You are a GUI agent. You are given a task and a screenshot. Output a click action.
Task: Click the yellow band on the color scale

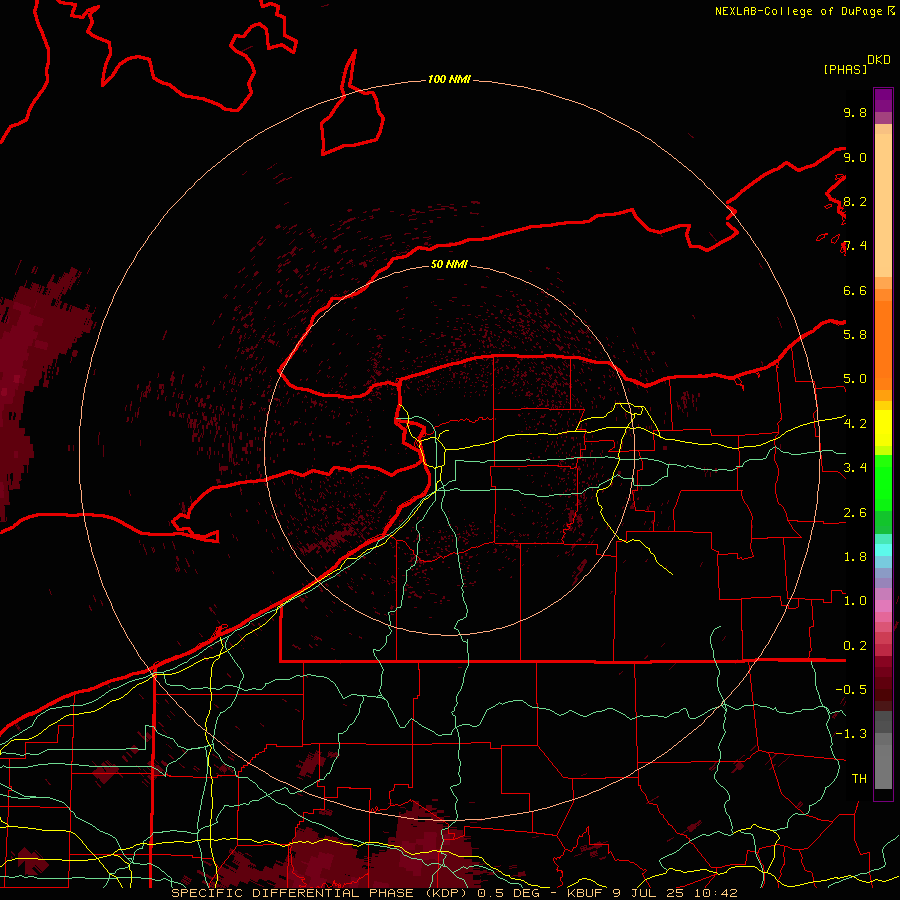pyautogui.click(x=883, y=428)
